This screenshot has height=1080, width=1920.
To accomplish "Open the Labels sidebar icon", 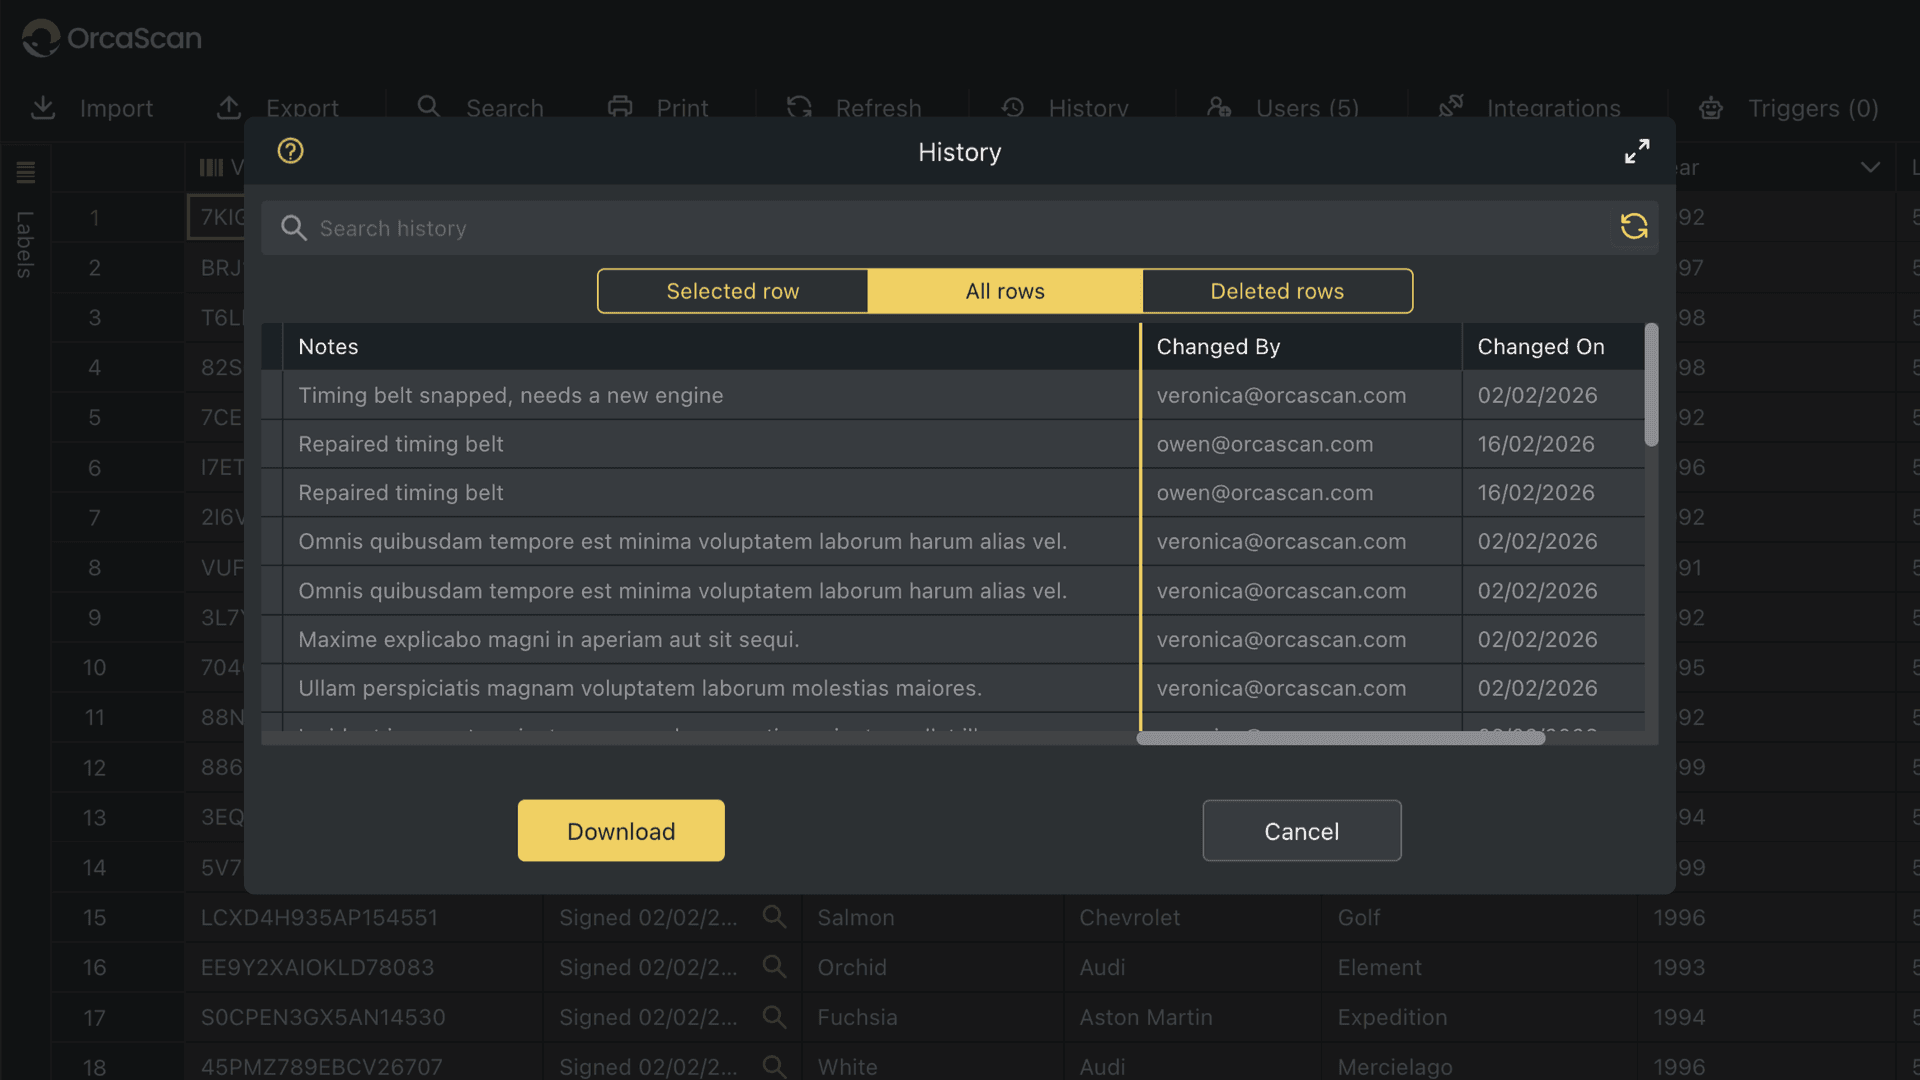I will pos(26,172).
